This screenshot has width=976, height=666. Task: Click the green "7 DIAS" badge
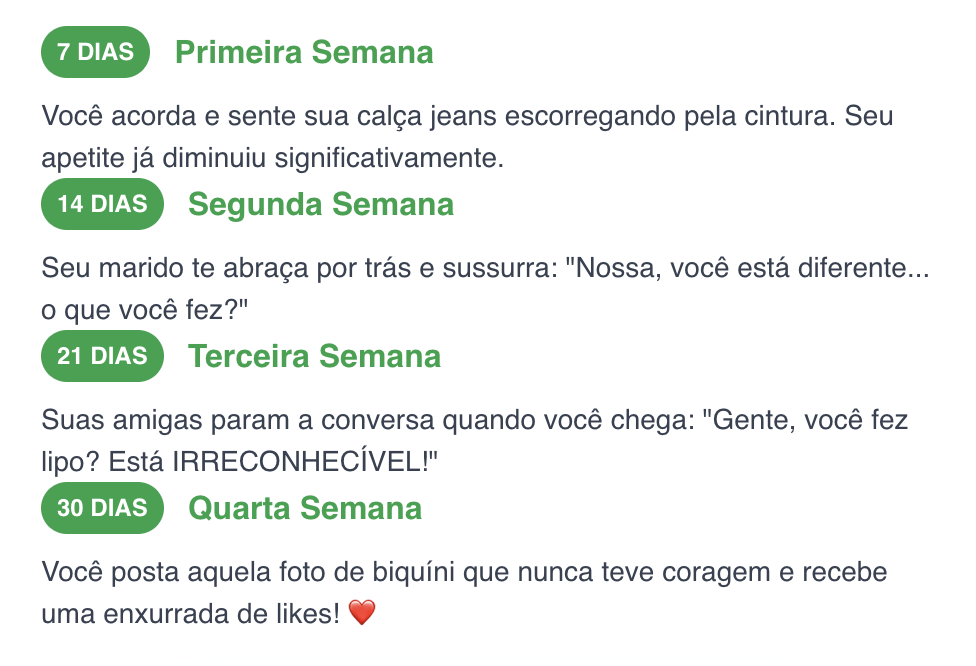tap(95, 52)
